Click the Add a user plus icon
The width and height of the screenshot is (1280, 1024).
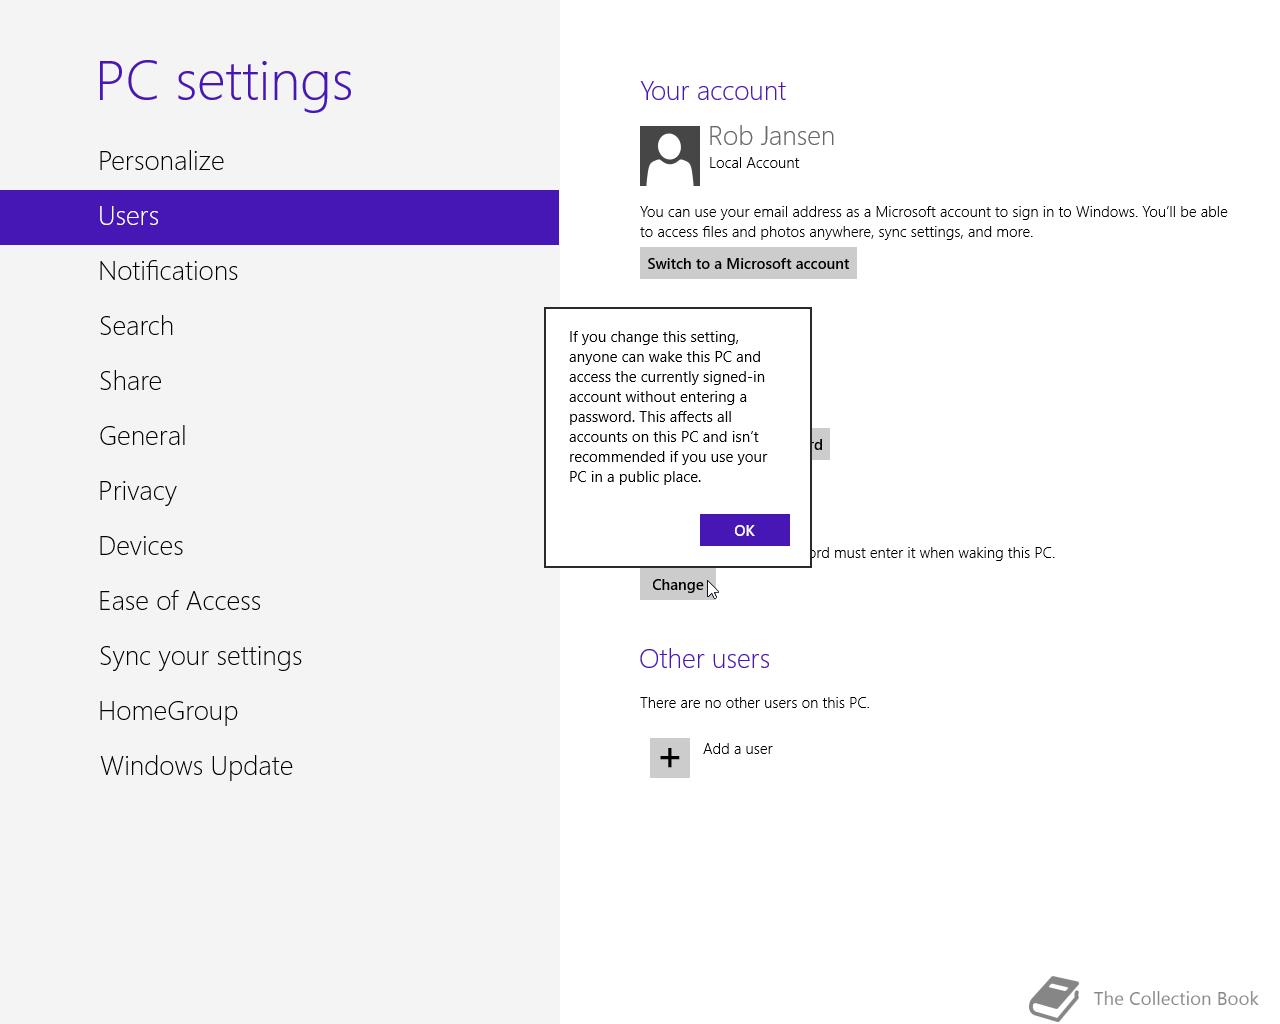point(670,758)
